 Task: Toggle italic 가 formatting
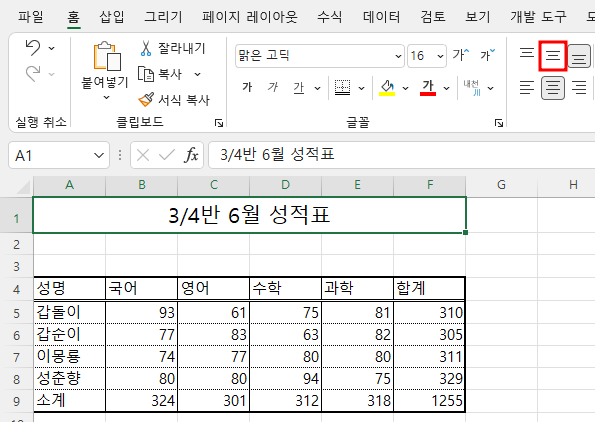[x=272, y=88]
